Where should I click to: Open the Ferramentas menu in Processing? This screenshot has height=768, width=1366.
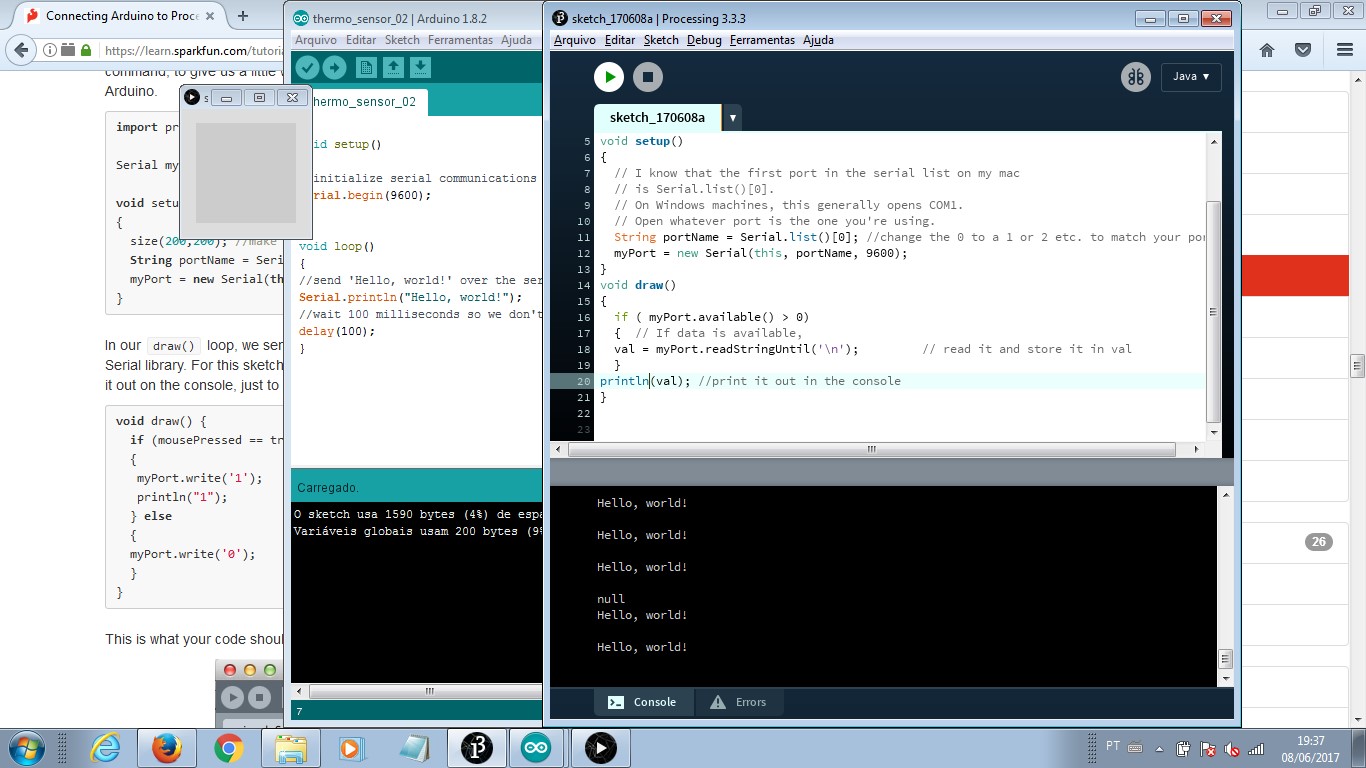762,40
